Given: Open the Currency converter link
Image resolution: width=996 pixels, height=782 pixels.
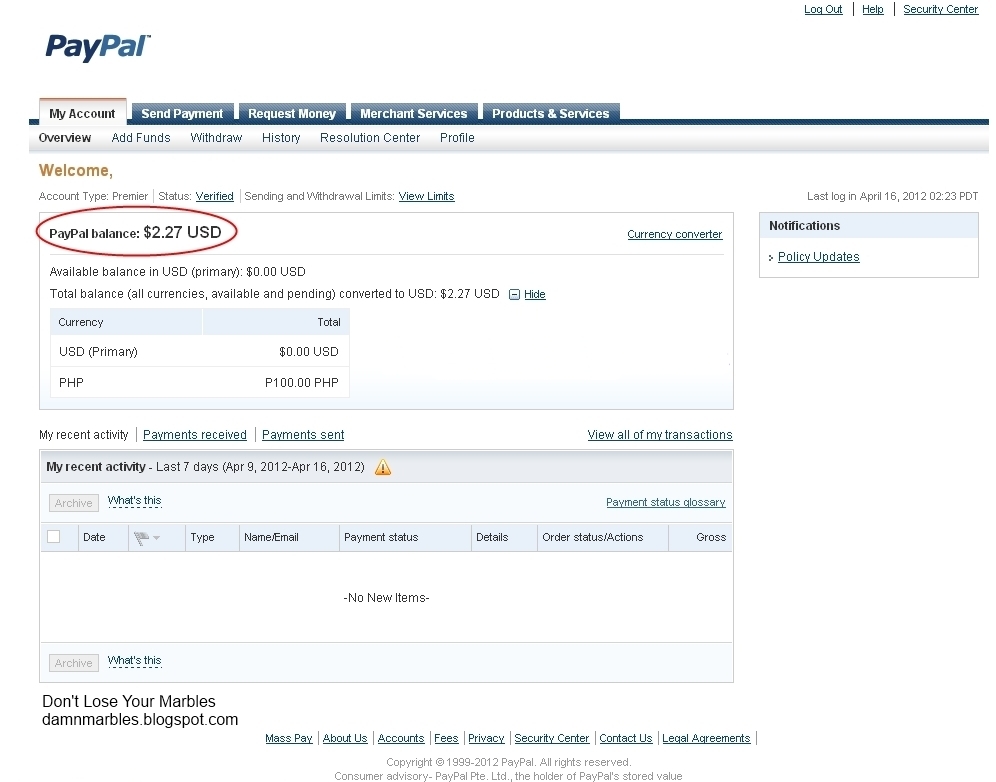Looking at the screenshot, I should tap(675, 234).
